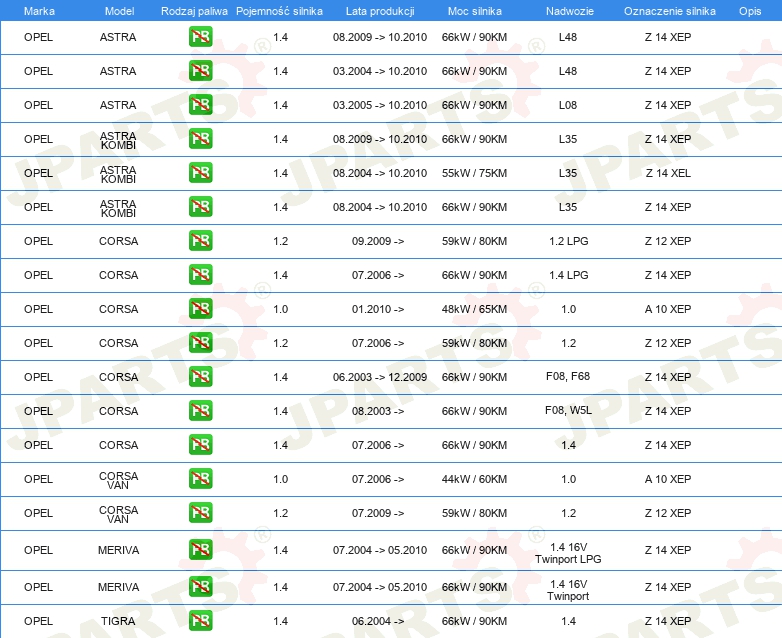The image size is (782, 638).
Task: Click fuel icon in CORSA VAN 1.0 row
Action: click(x=200, y=478)
